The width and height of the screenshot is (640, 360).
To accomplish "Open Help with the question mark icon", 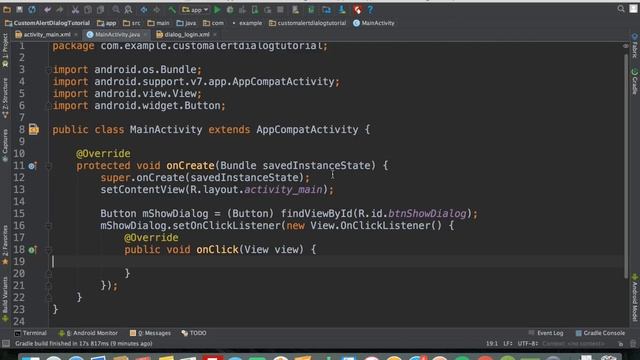I will (370, 9).
